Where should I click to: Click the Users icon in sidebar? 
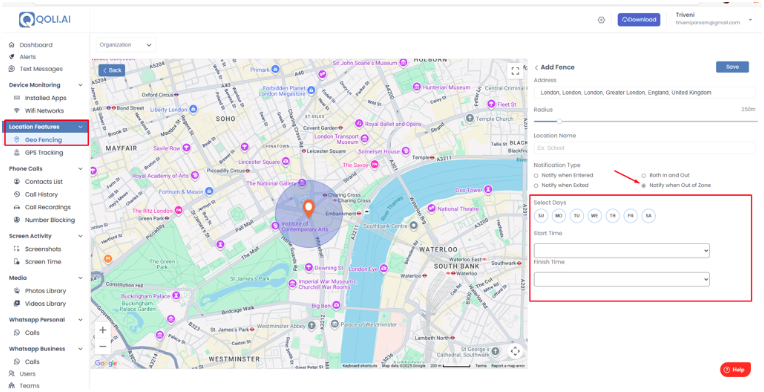point(12,374)
